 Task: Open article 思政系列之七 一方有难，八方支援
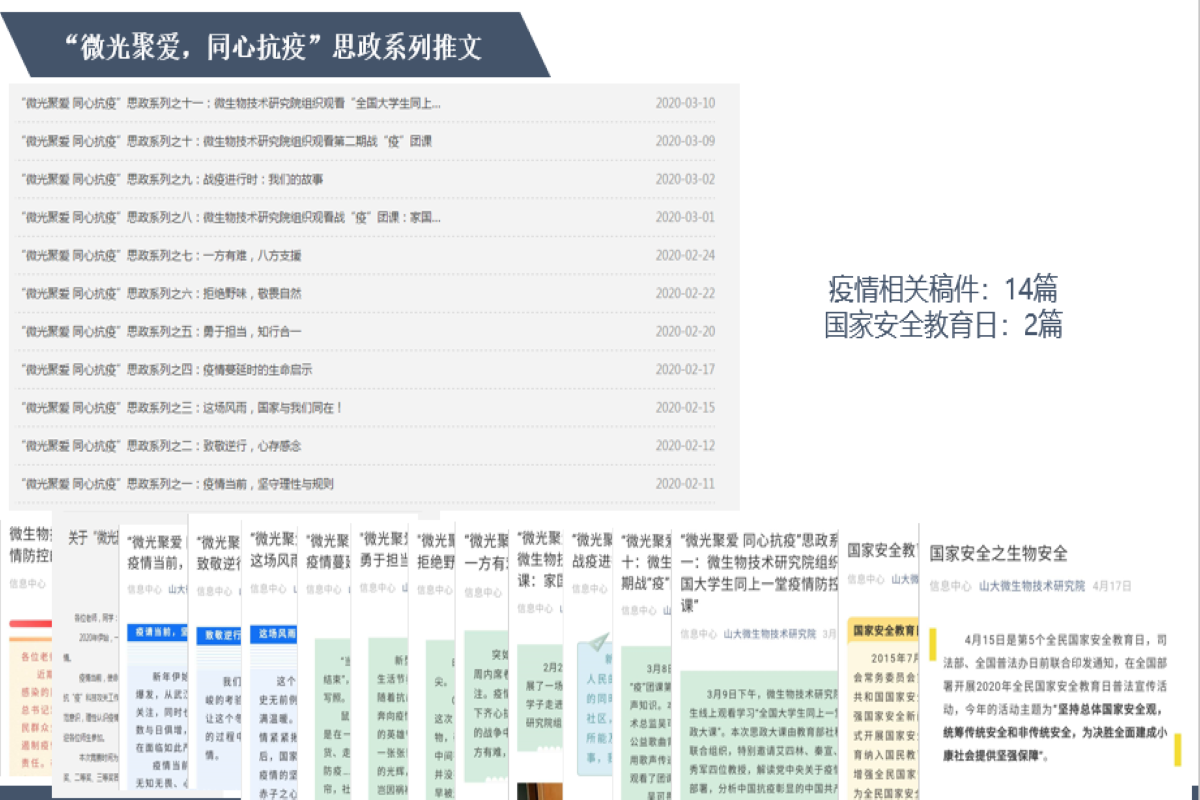pos(161,255)
